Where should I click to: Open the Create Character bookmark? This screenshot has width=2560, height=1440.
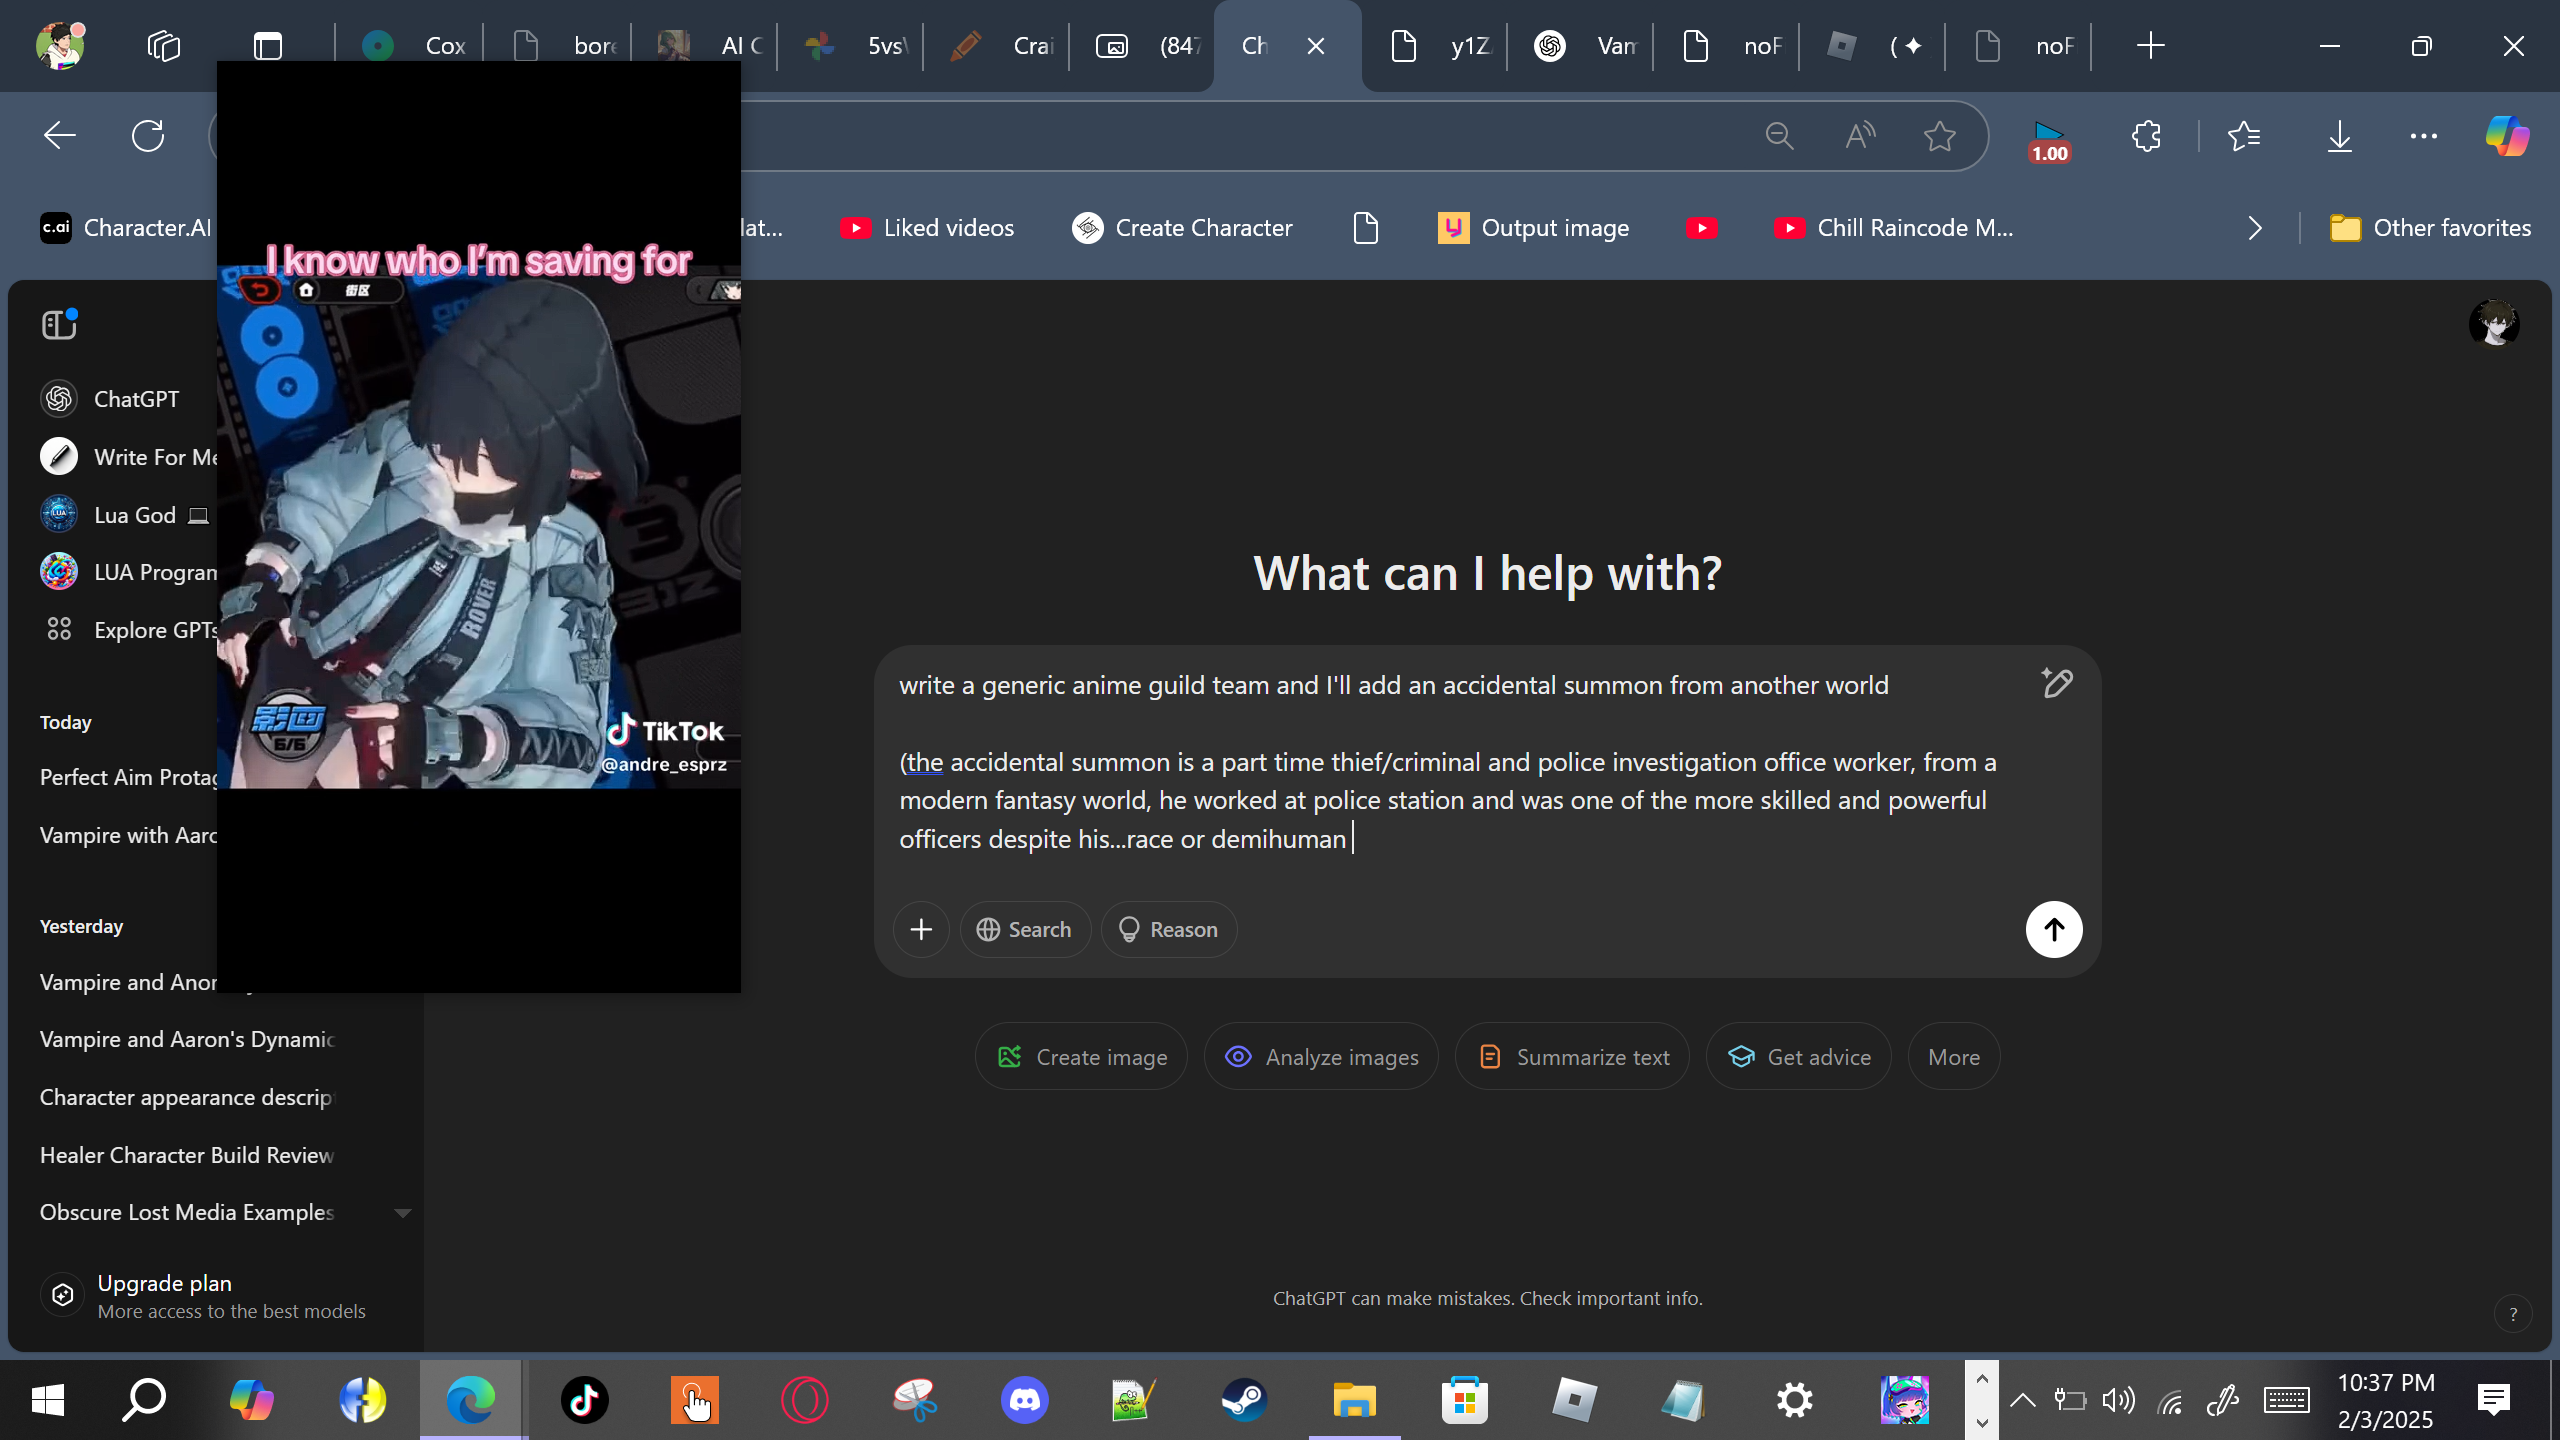tap(1182, 228)
